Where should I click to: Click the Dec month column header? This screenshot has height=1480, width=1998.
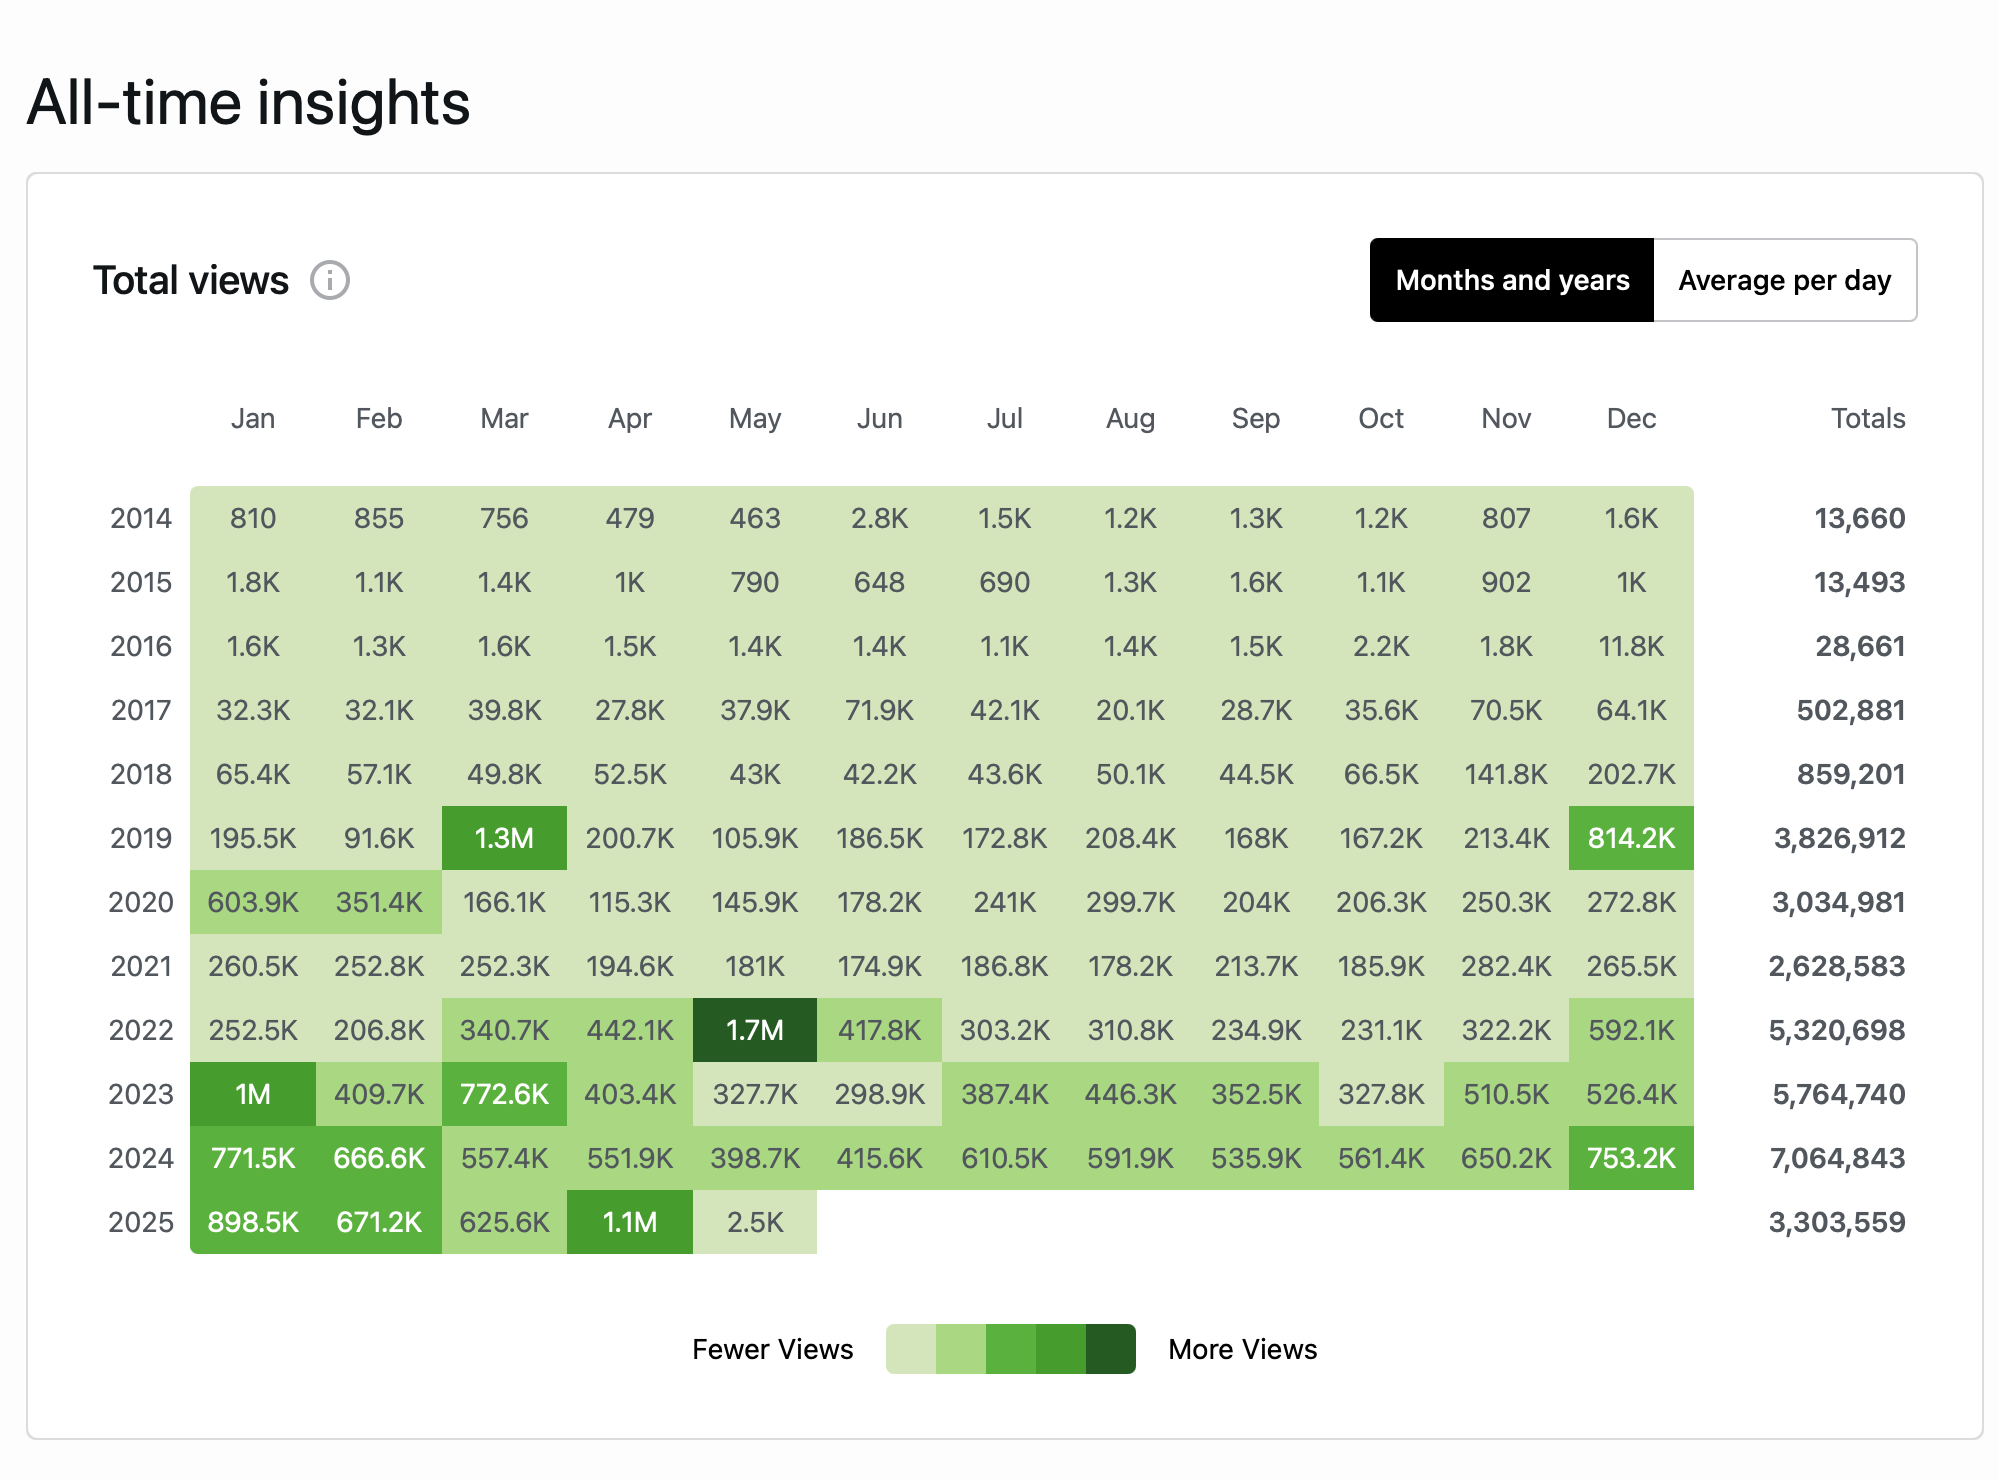(1631, 418)
